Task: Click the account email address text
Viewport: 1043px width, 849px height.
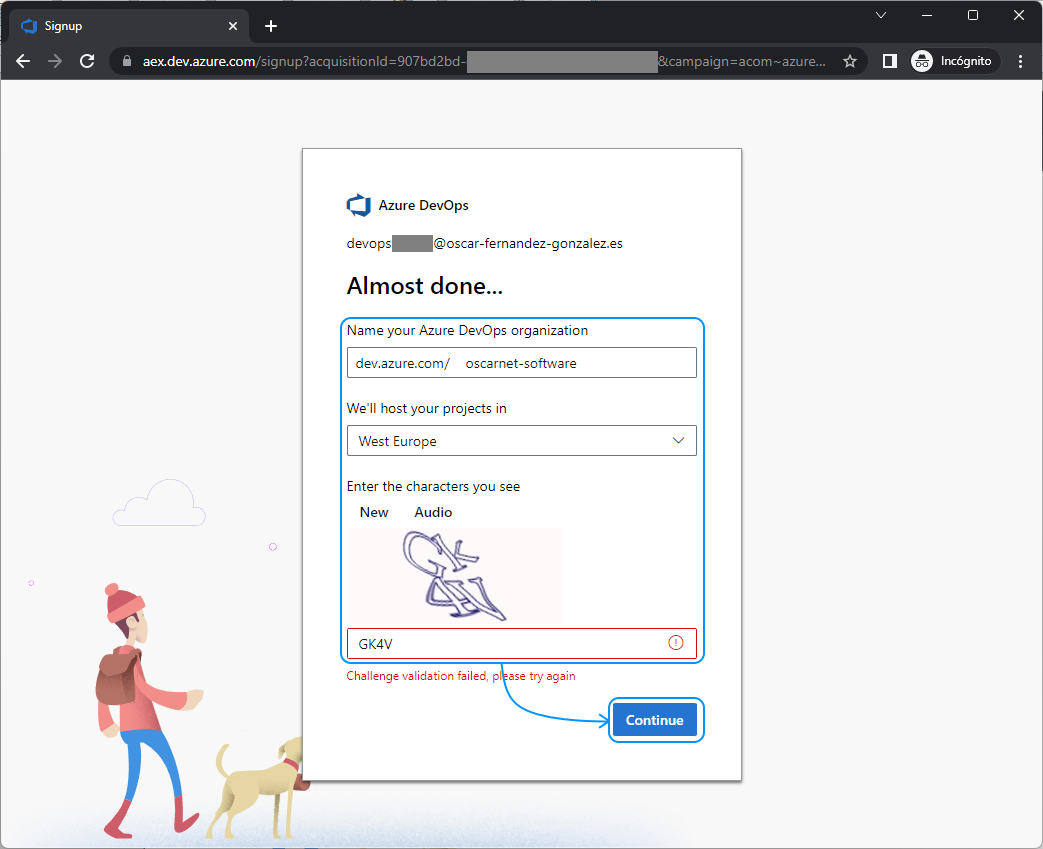Action: tap(484, 244)
